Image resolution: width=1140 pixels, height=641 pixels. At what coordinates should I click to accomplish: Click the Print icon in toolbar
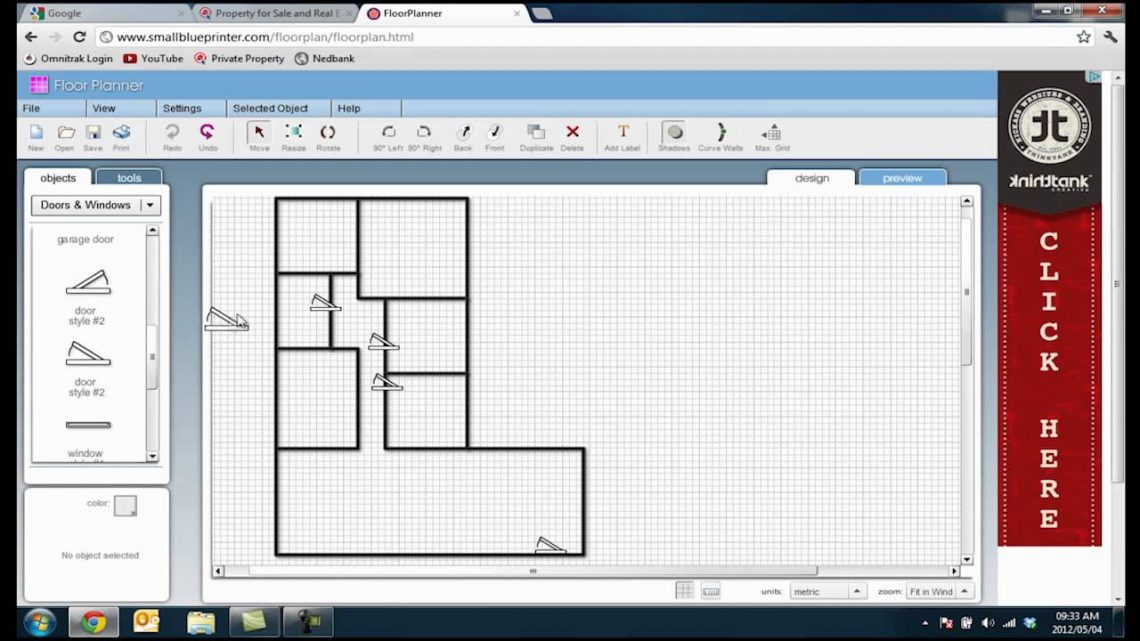(121, 135)
